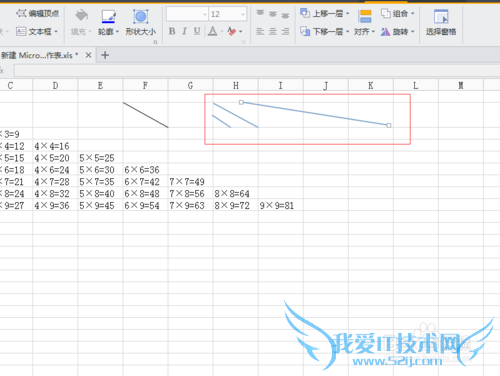Select column H header
Image resolution: width=500 pixels, height=376 pixels.
coord(236,85)
